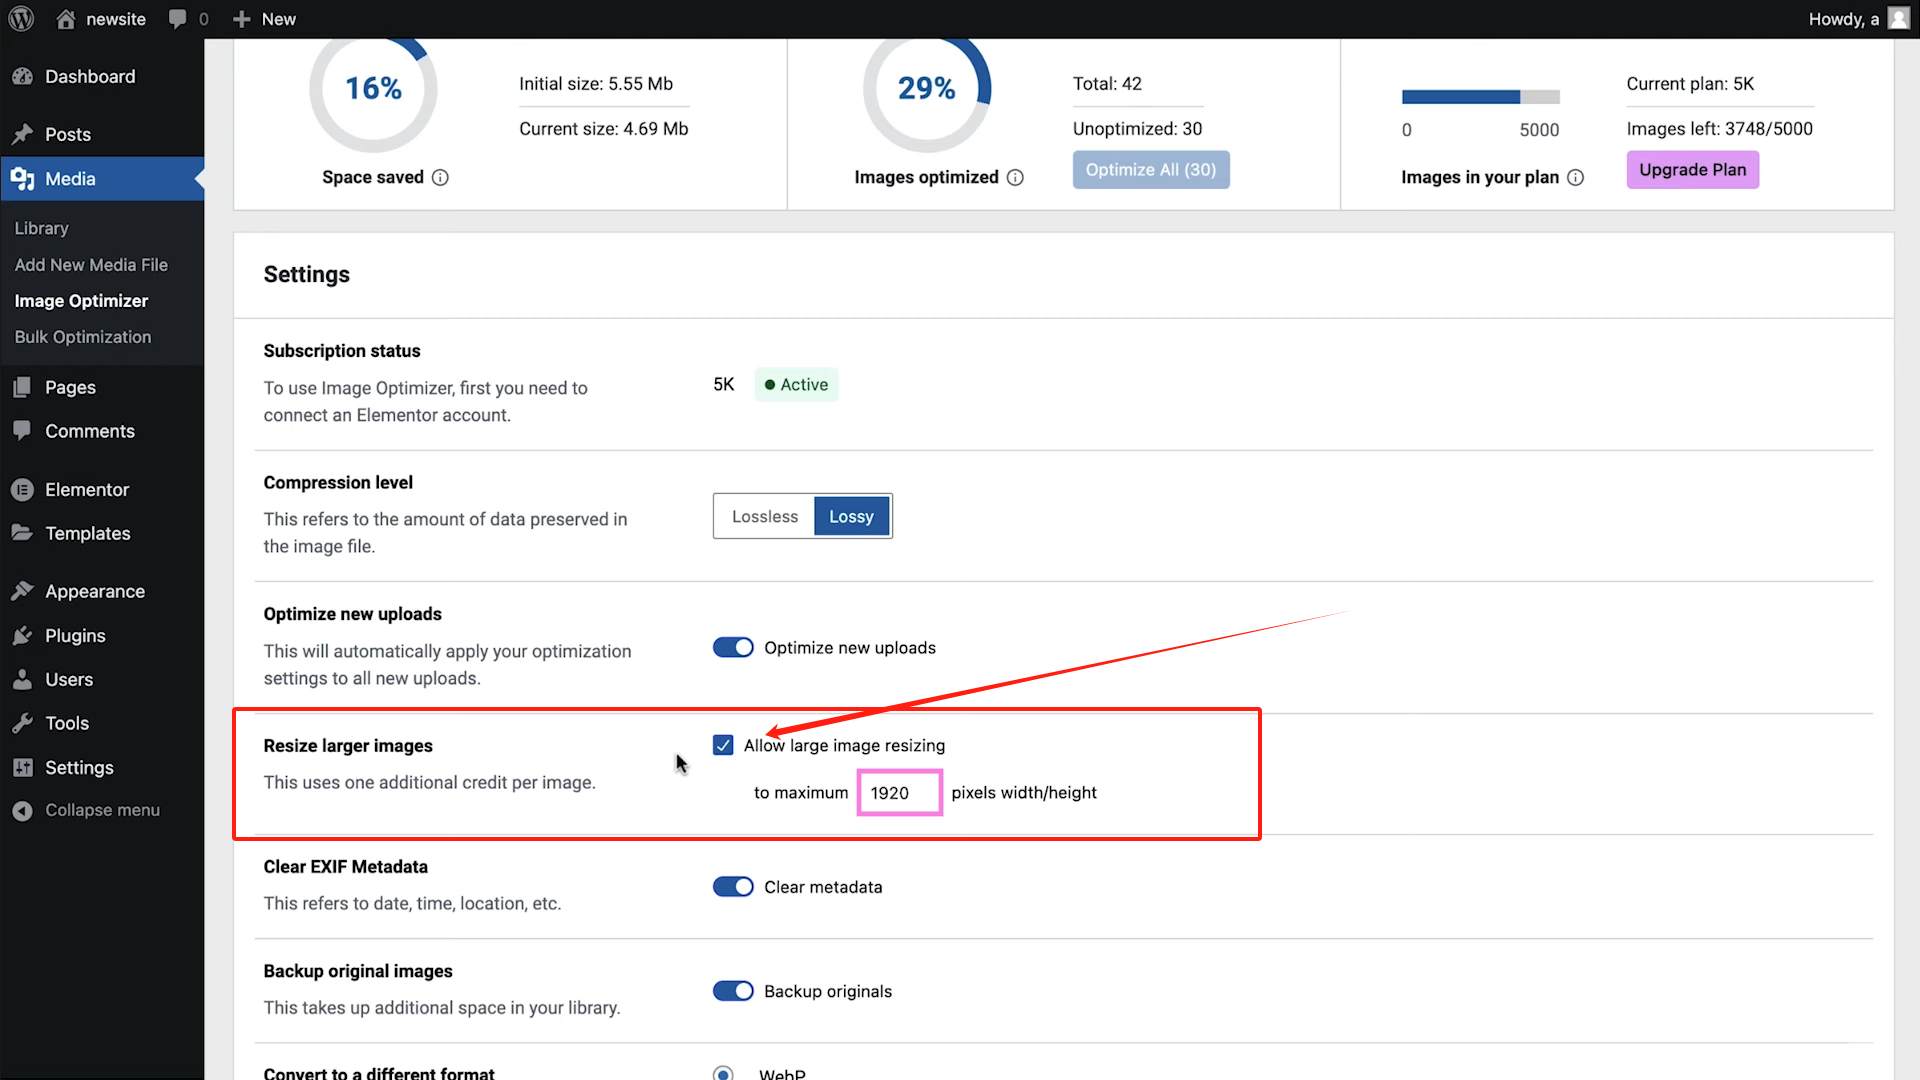Open the Library menu item
This screenshot has width=1920, height=1080.
tap(41, 228)
